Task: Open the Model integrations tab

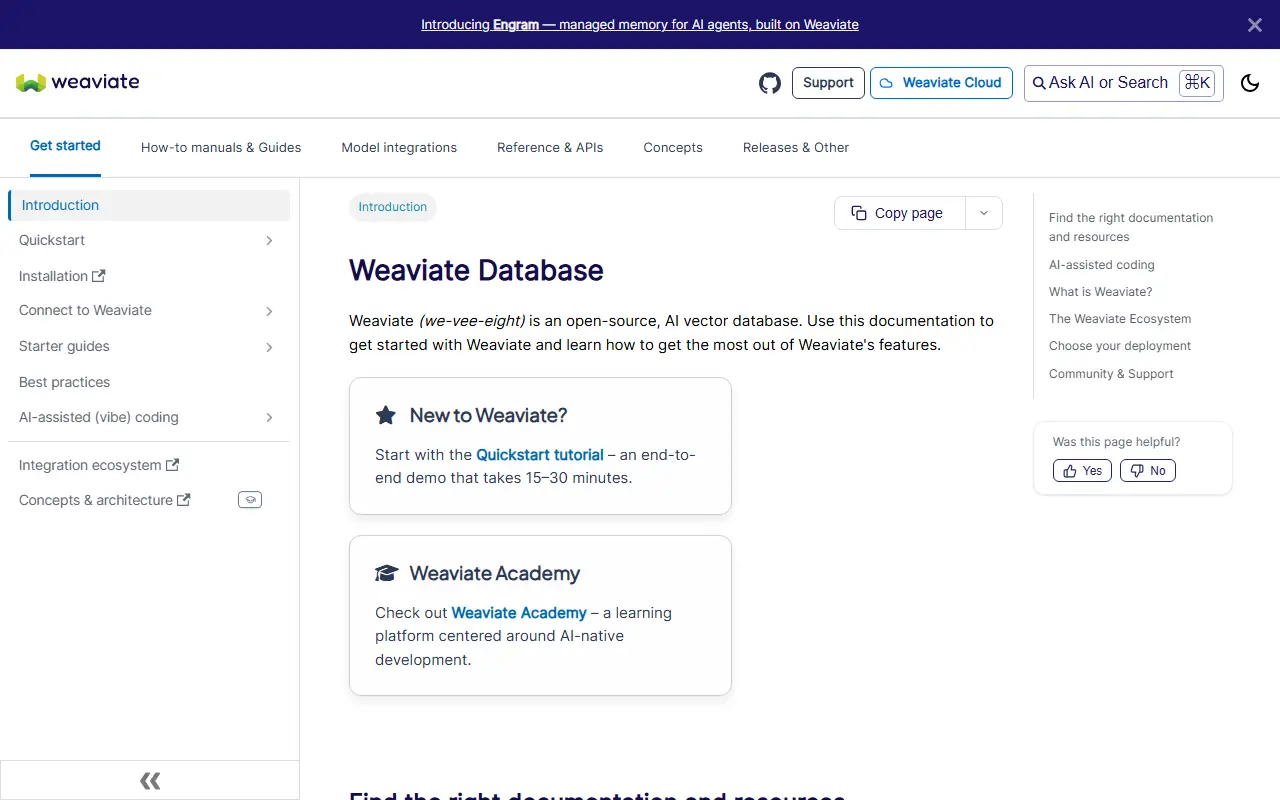Action: (x=399, y=147)
